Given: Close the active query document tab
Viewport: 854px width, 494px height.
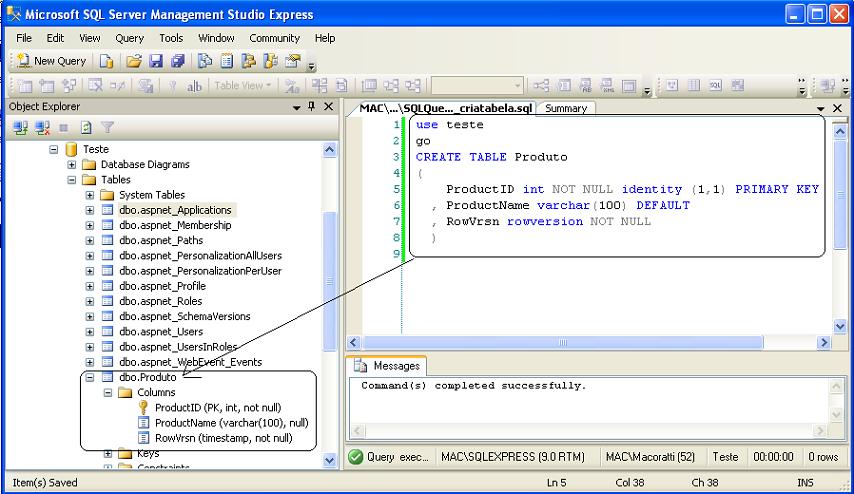Looking at the screenshot, I should (x=838, y=108).
